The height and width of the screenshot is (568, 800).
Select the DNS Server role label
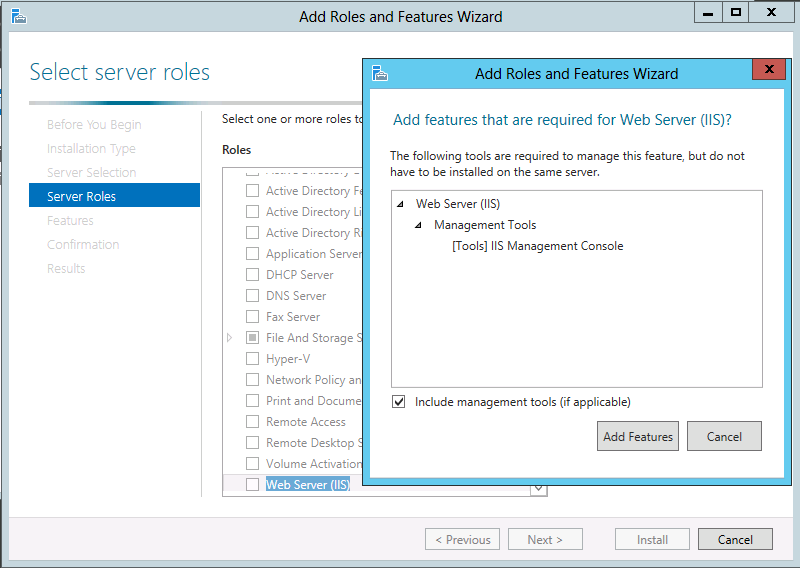pyautogui.click(x=296, y=295)
